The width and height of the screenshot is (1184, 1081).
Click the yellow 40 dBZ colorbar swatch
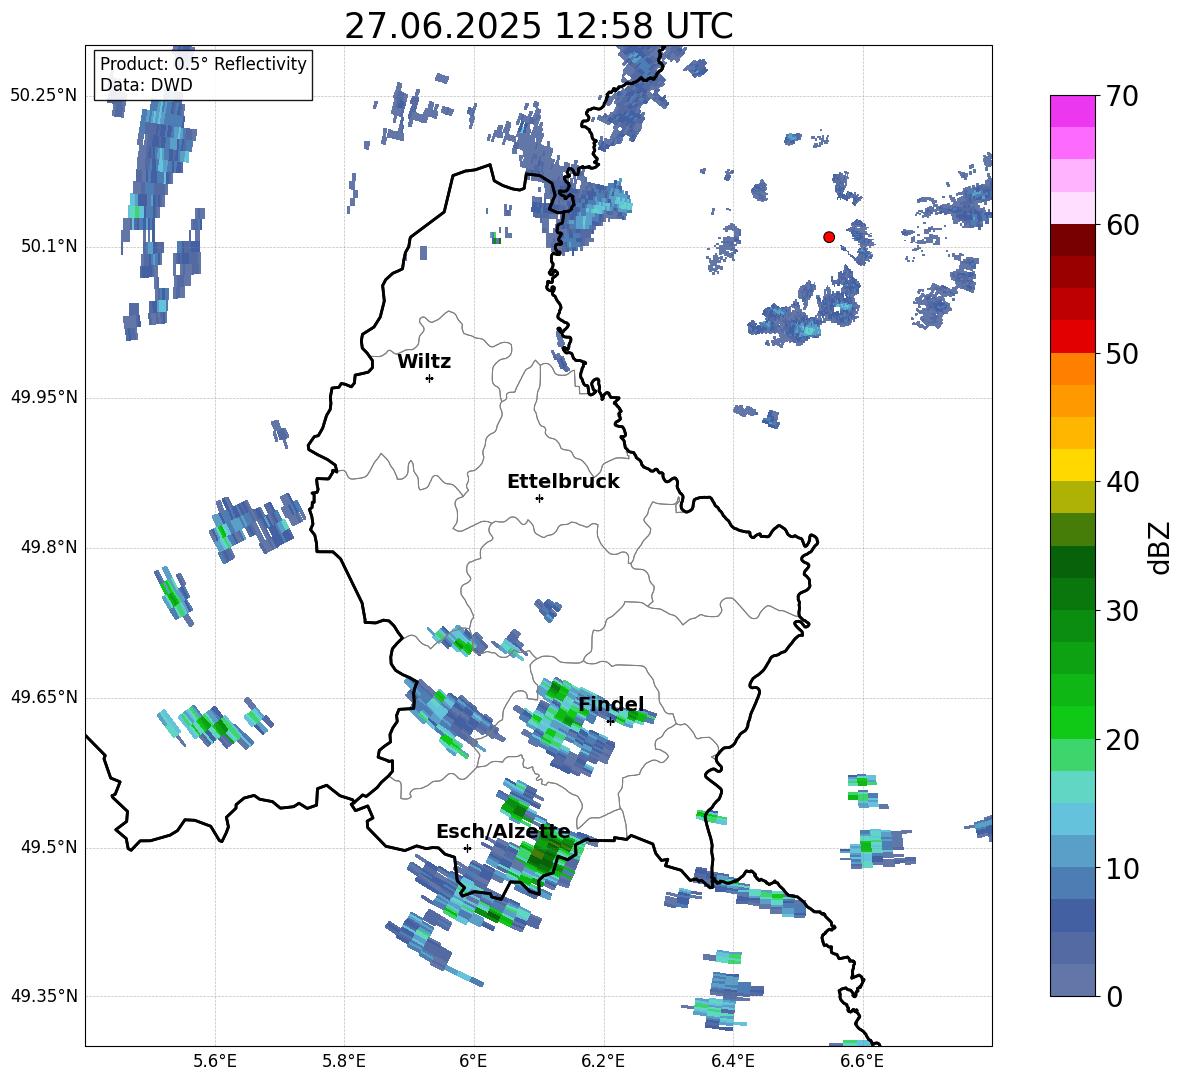(x=1073, y=466)
